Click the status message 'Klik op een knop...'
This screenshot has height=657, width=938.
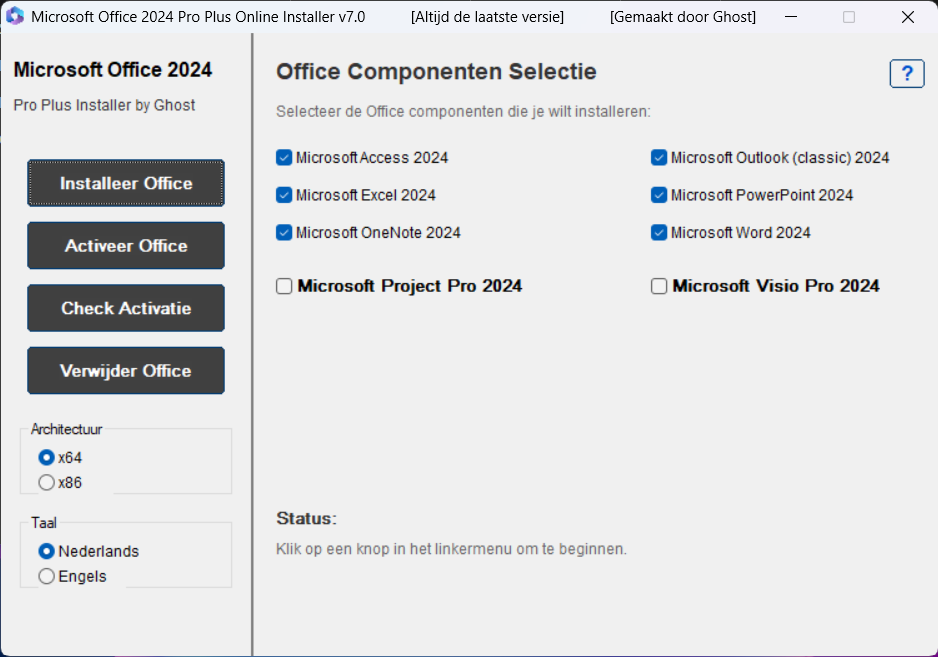pos(451,549)
